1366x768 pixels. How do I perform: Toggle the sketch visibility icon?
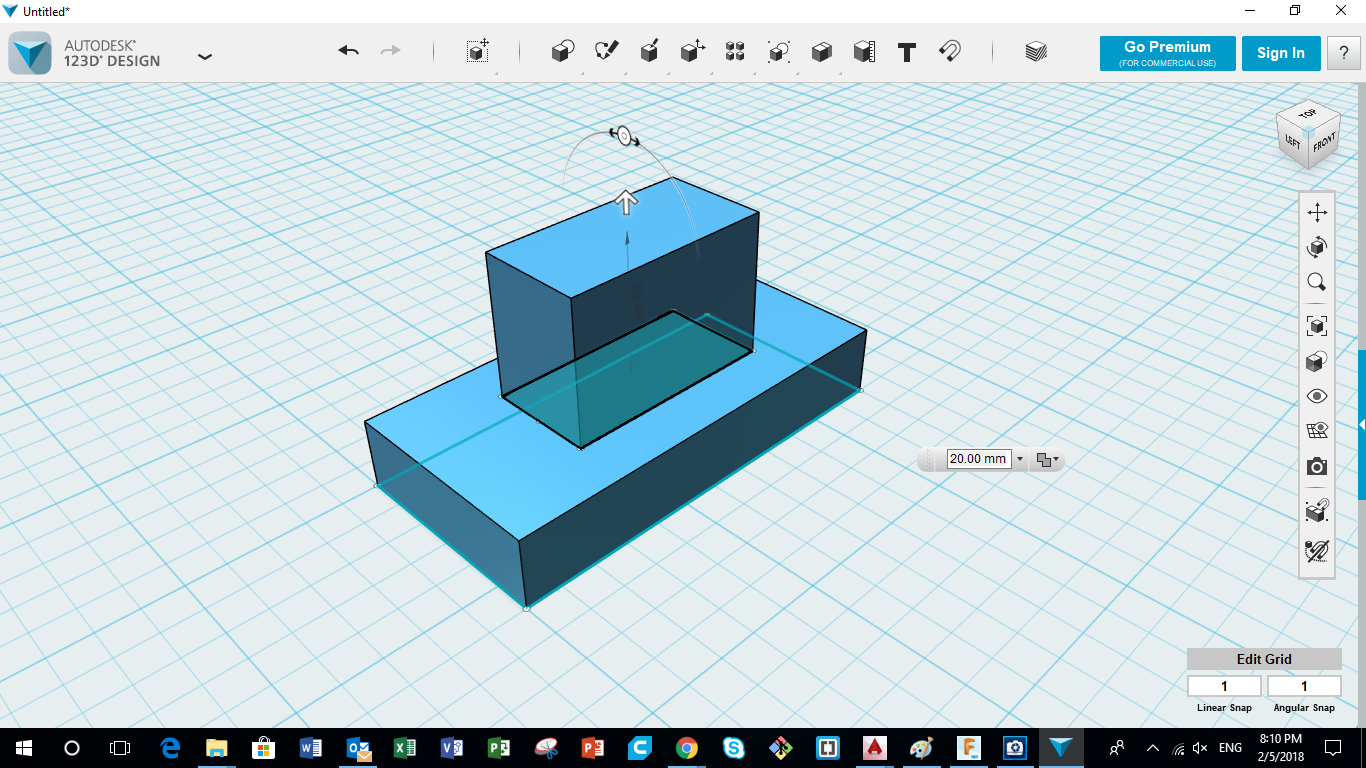pos(1317,550)
